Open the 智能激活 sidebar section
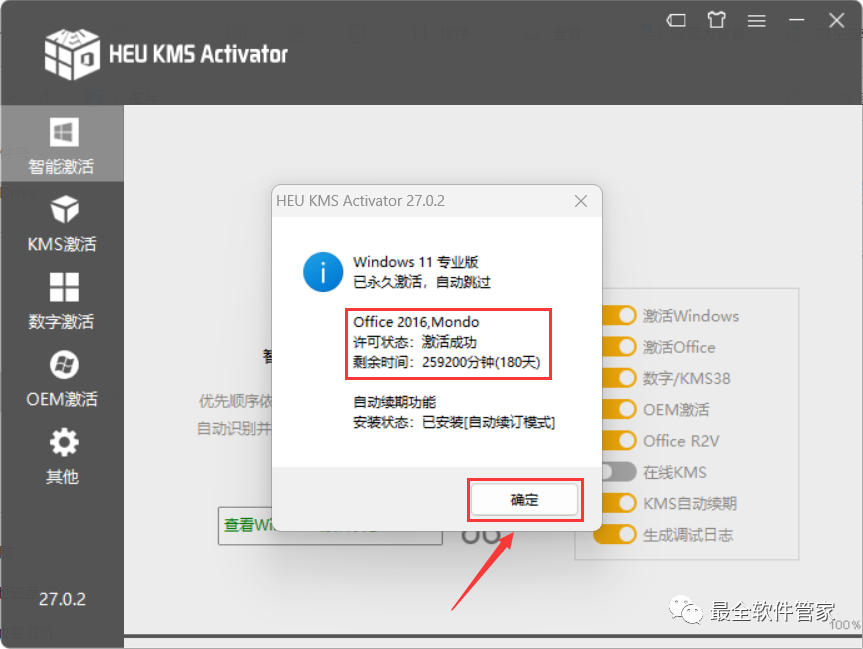Screen dimensions: 863x649 [62, 144]
